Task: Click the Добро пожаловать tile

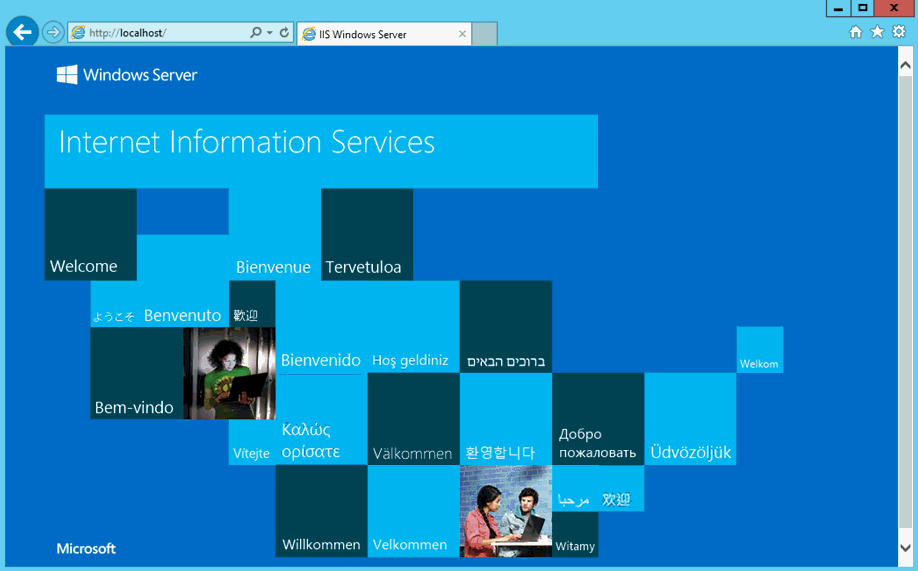Action: click(598, 419)
